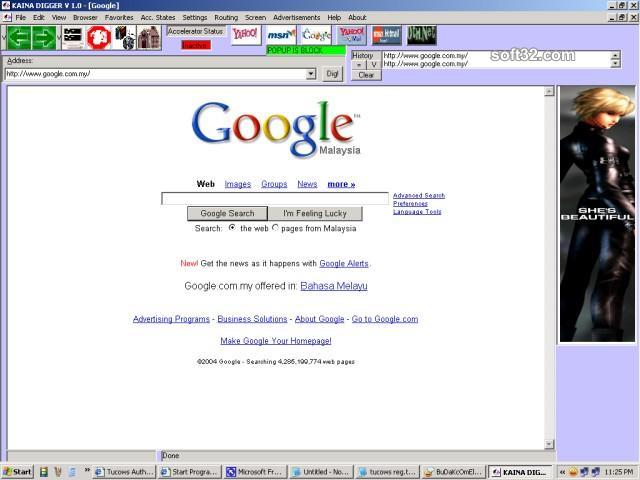Open the Advertising Programs link
The image size is (640, 480).
click(171, 319)
